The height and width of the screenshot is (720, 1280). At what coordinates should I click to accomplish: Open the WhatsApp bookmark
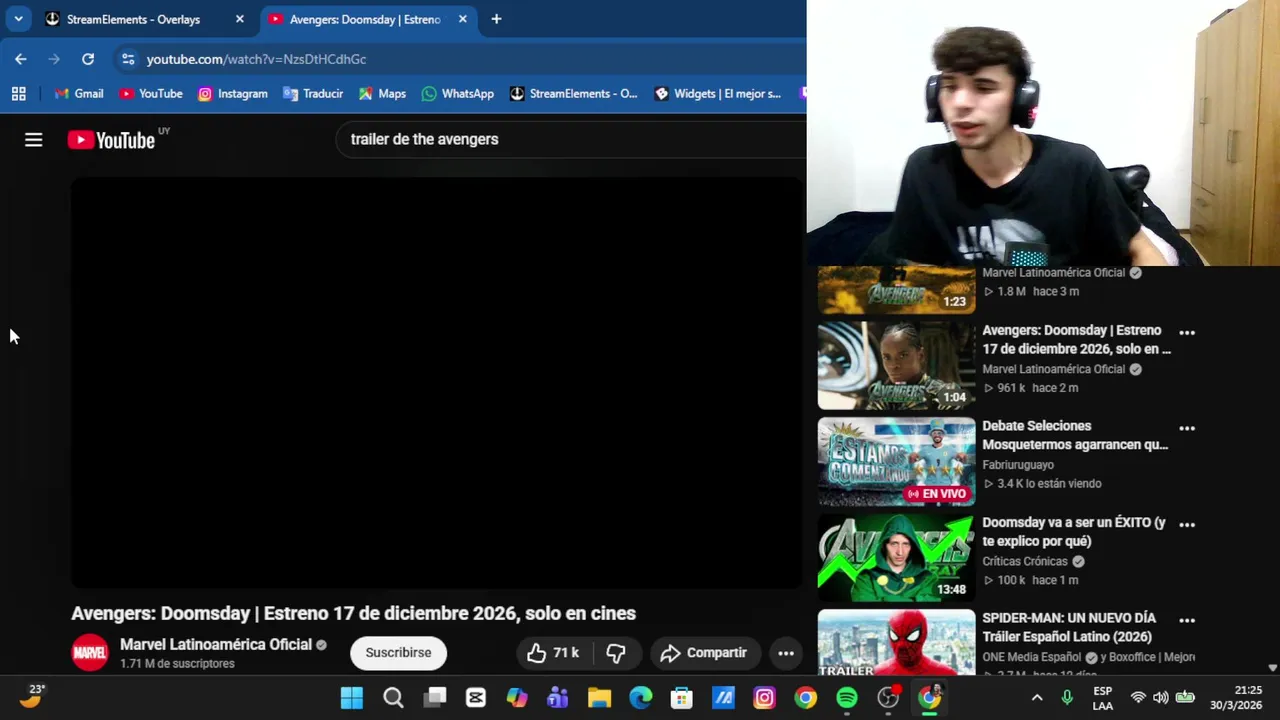(x=458, y=93)
